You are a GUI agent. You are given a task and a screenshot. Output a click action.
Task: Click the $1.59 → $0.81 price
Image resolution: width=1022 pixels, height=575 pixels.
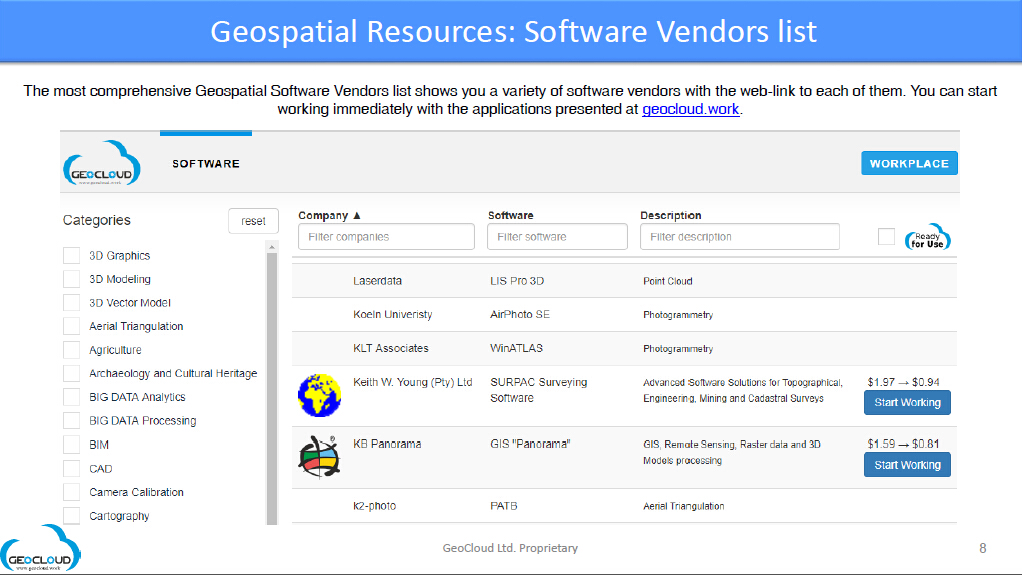point(903,444)
